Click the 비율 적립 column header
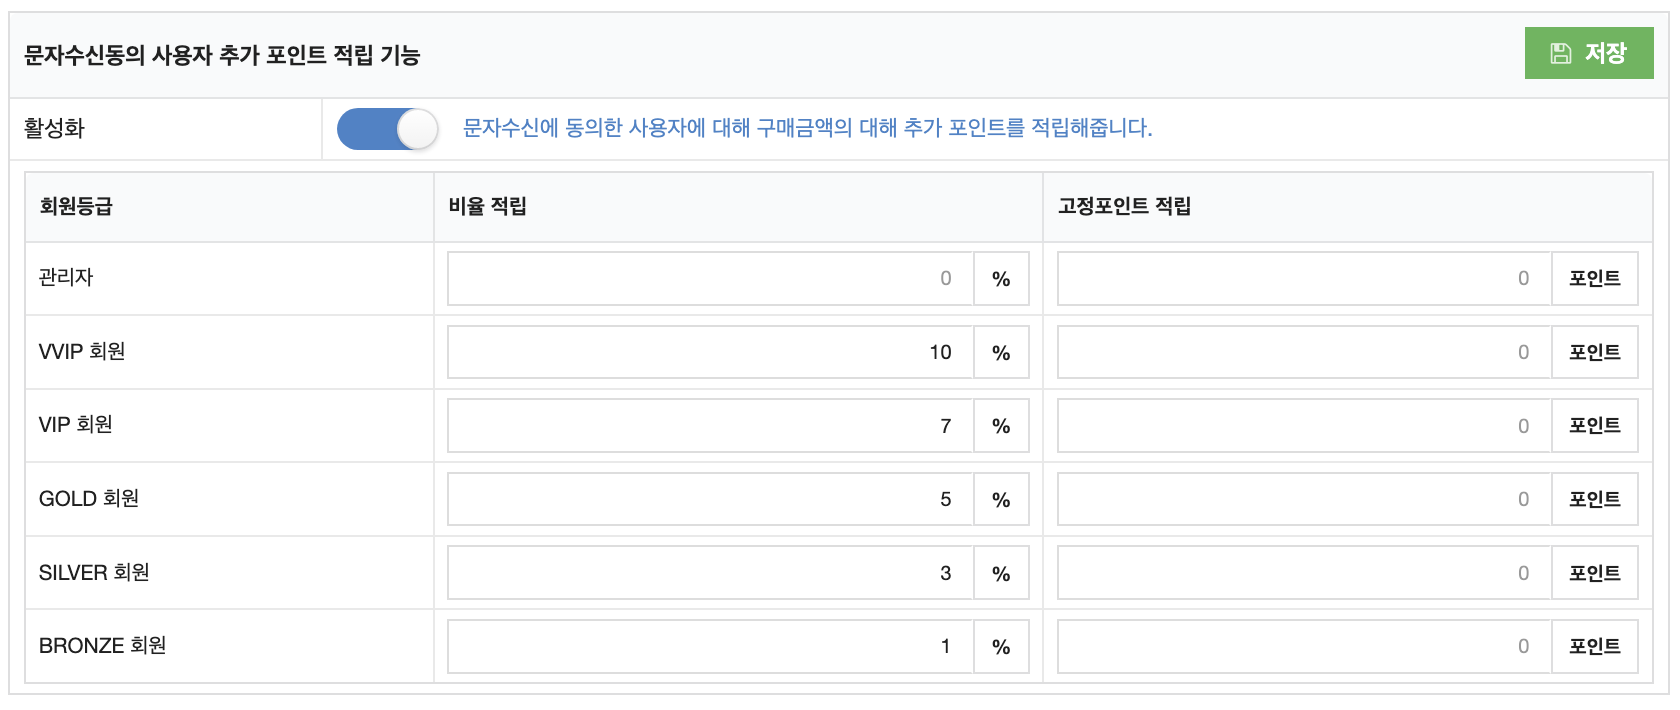 click(487, 206)
